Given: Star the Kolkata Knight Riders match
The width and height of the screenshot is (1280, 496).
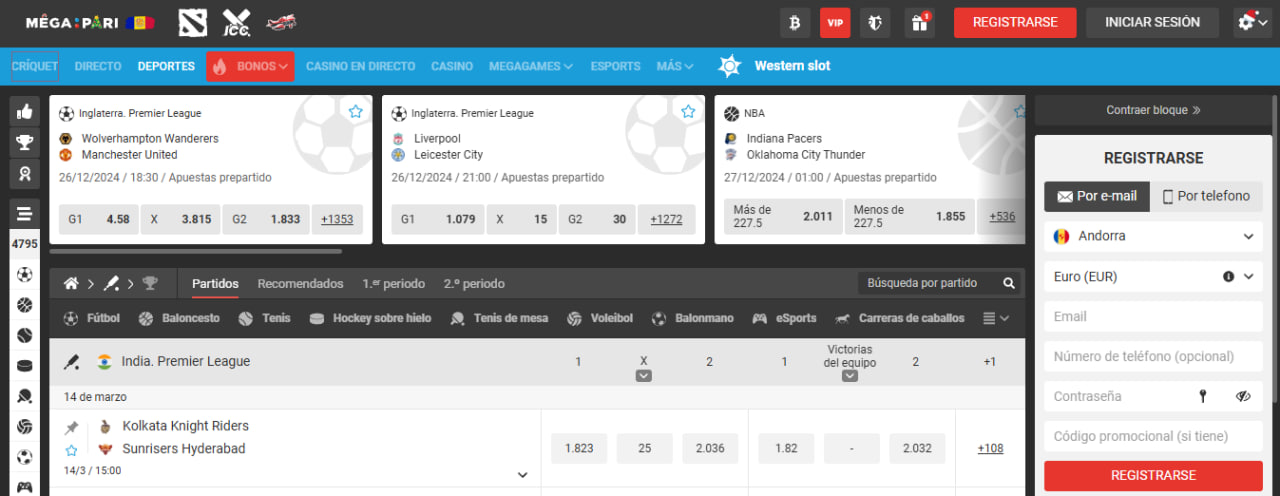Looking at the screenshot, I should [x=71, y=451].
